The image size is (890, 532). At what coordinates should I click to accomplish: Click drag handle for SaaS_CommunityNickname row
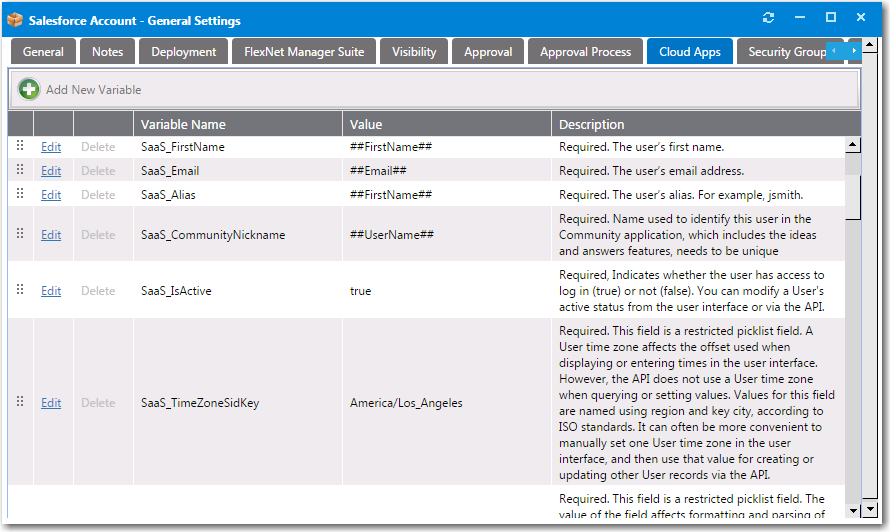click(x=20, y=234)
